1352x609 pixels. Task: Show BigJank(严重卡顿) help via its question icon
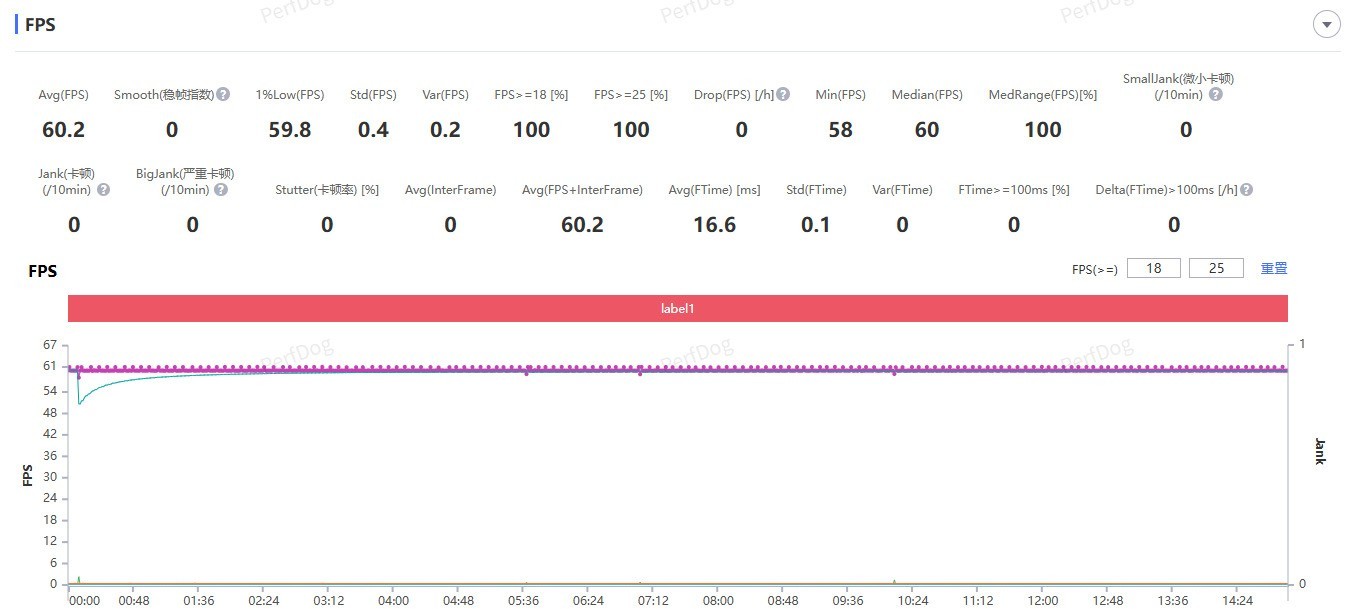[x=221, y=190]
